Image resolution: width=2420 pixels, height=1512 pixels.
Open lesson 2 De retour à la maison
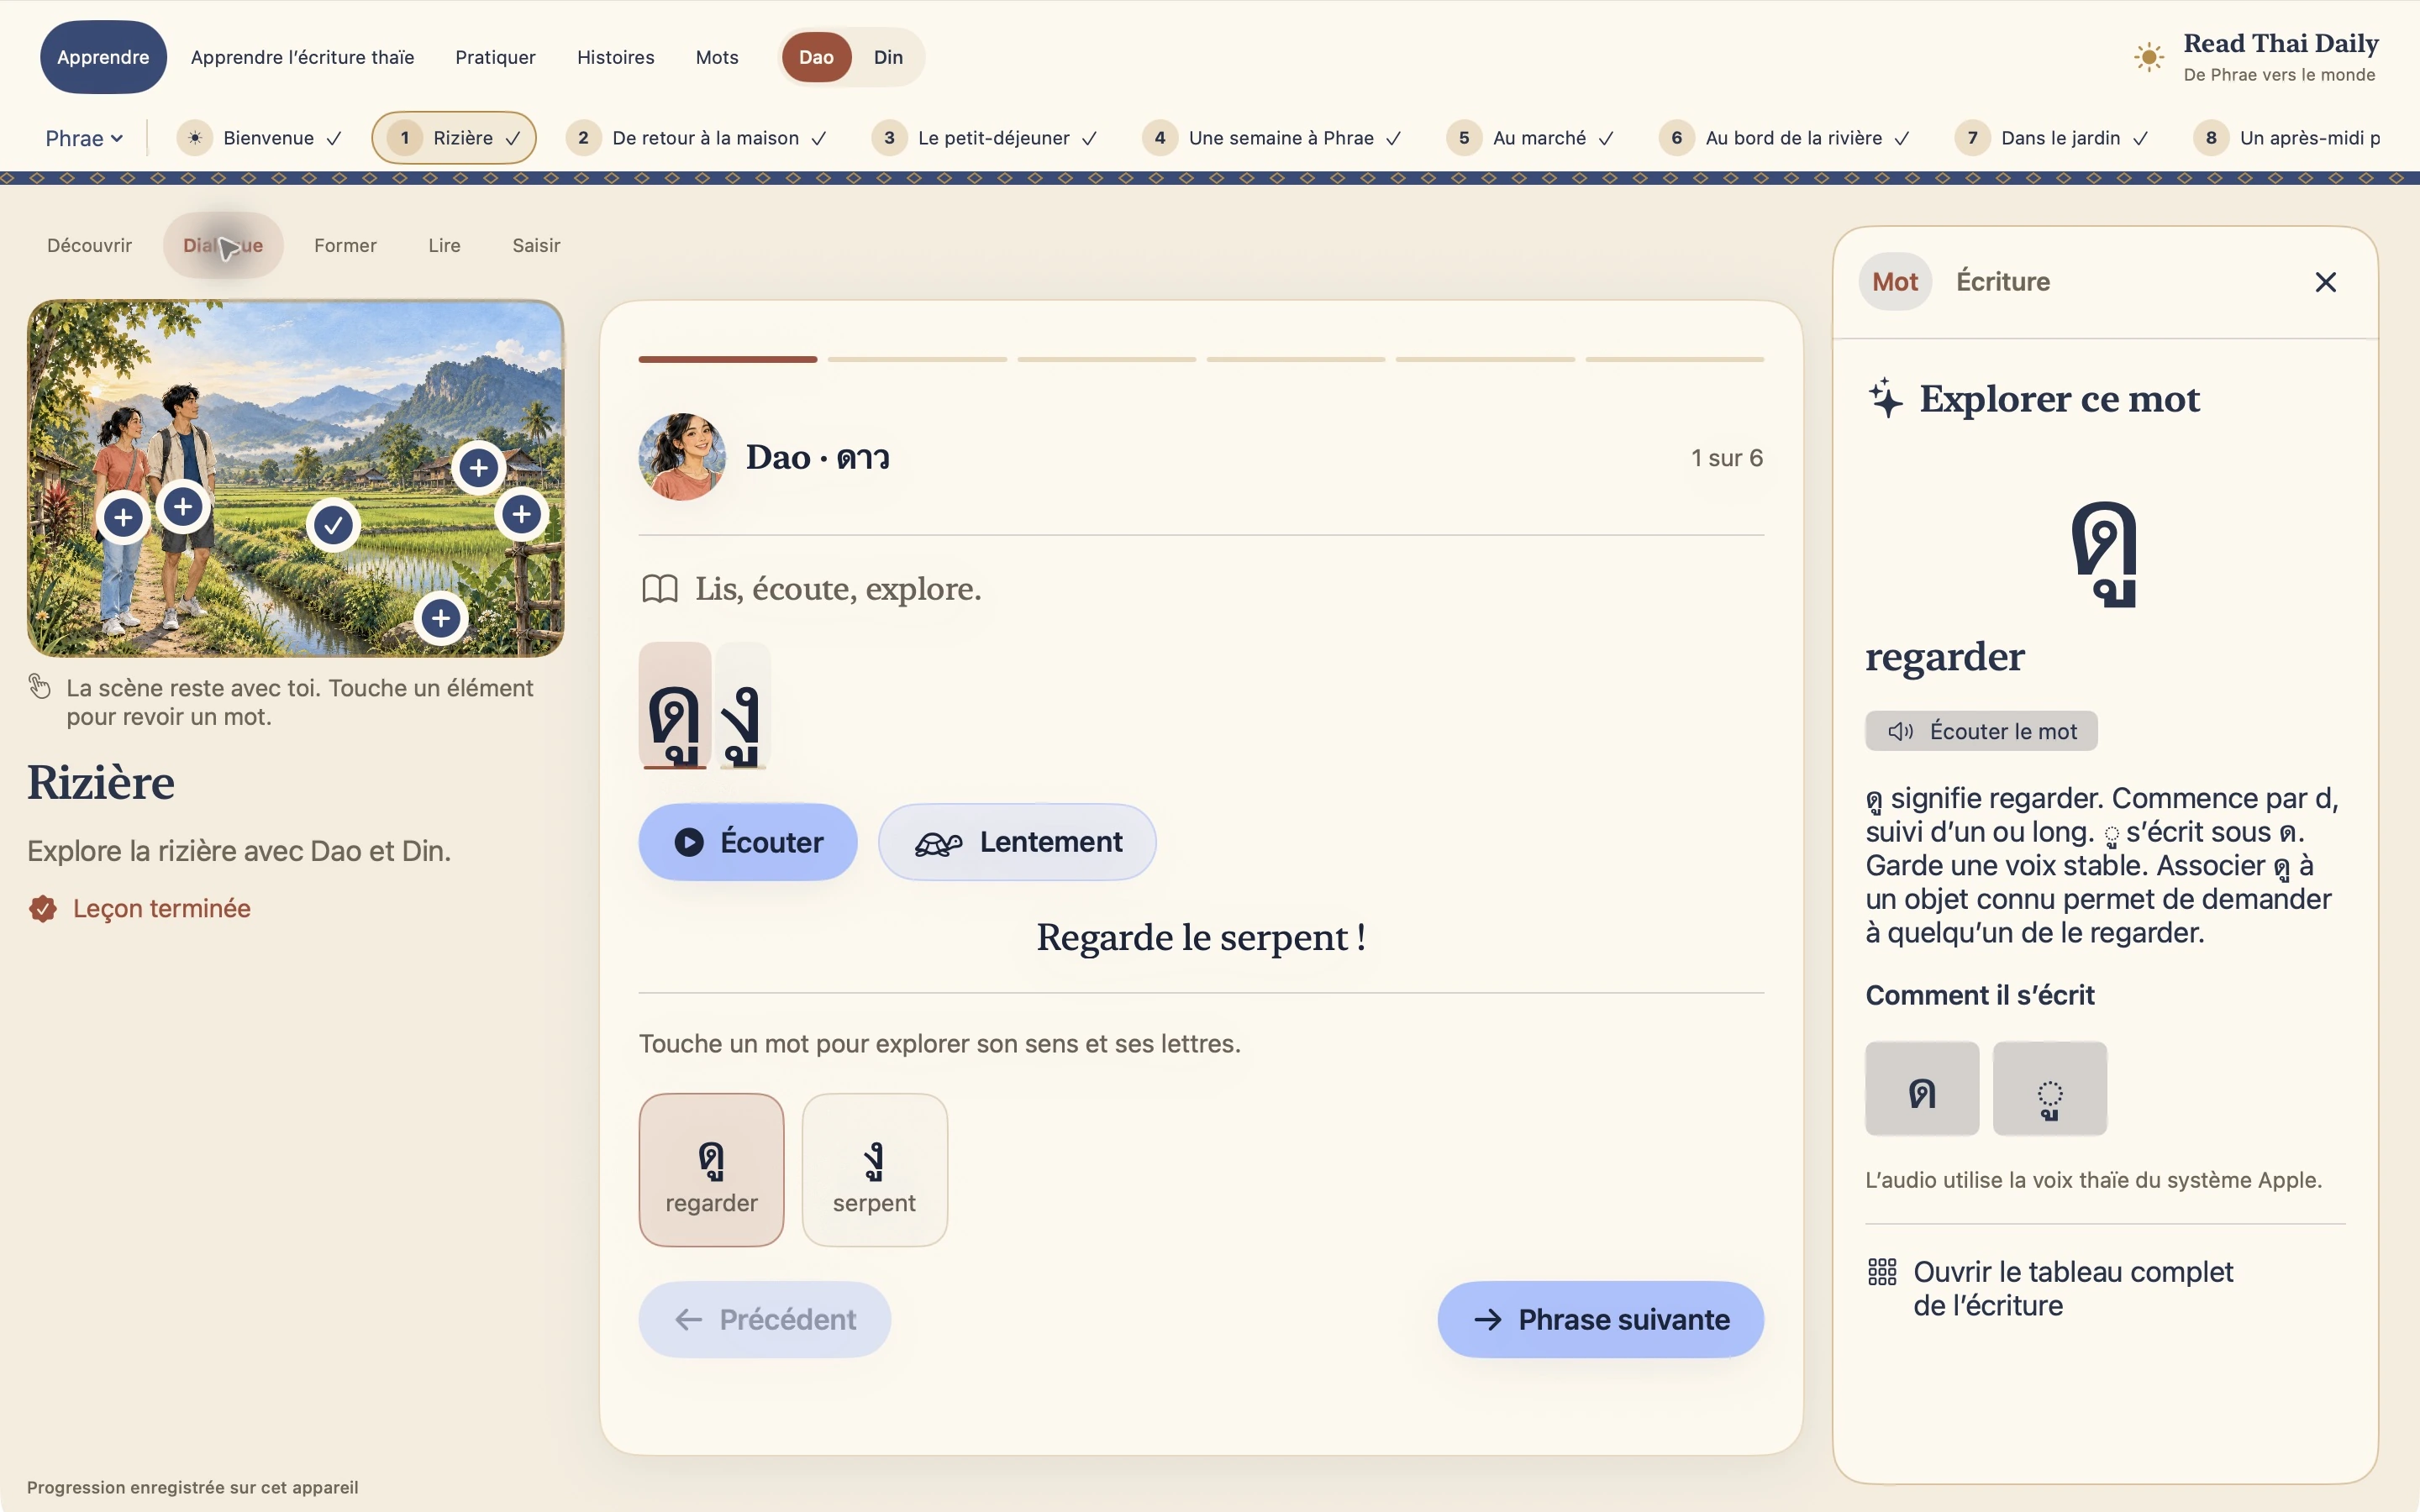coord(696,138)
